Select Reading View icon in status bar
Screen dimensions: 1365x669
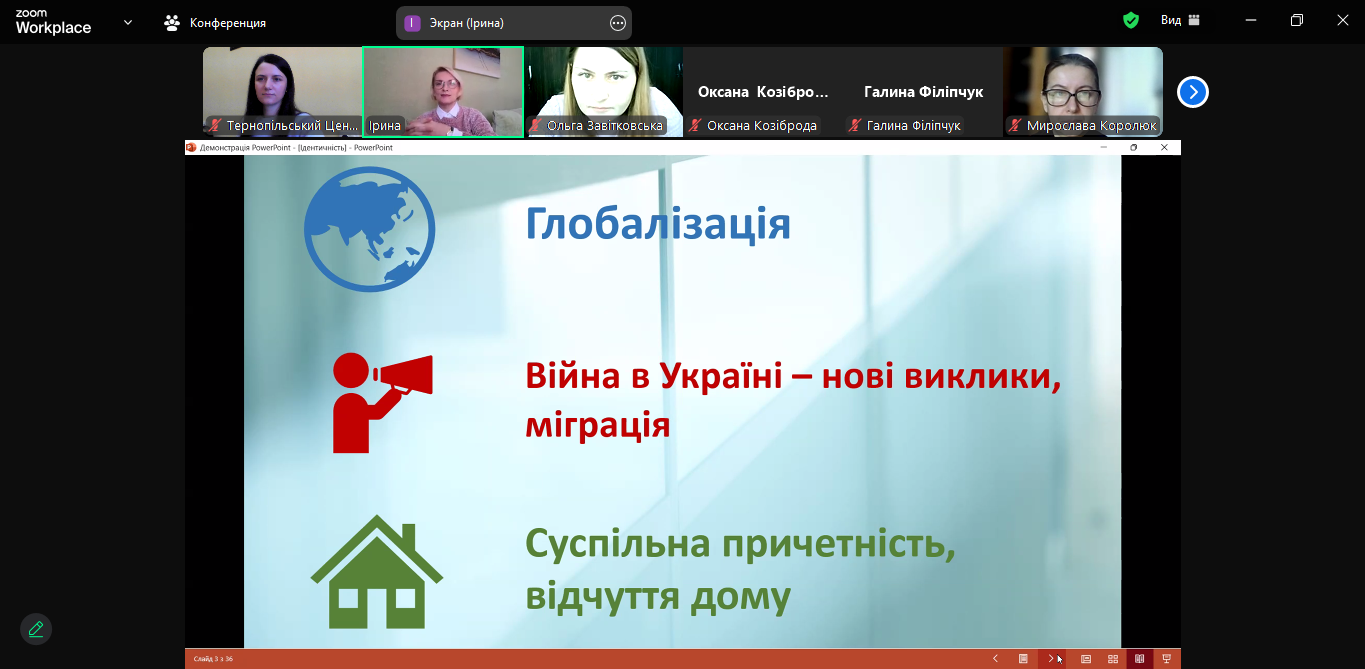(1139, 659)
